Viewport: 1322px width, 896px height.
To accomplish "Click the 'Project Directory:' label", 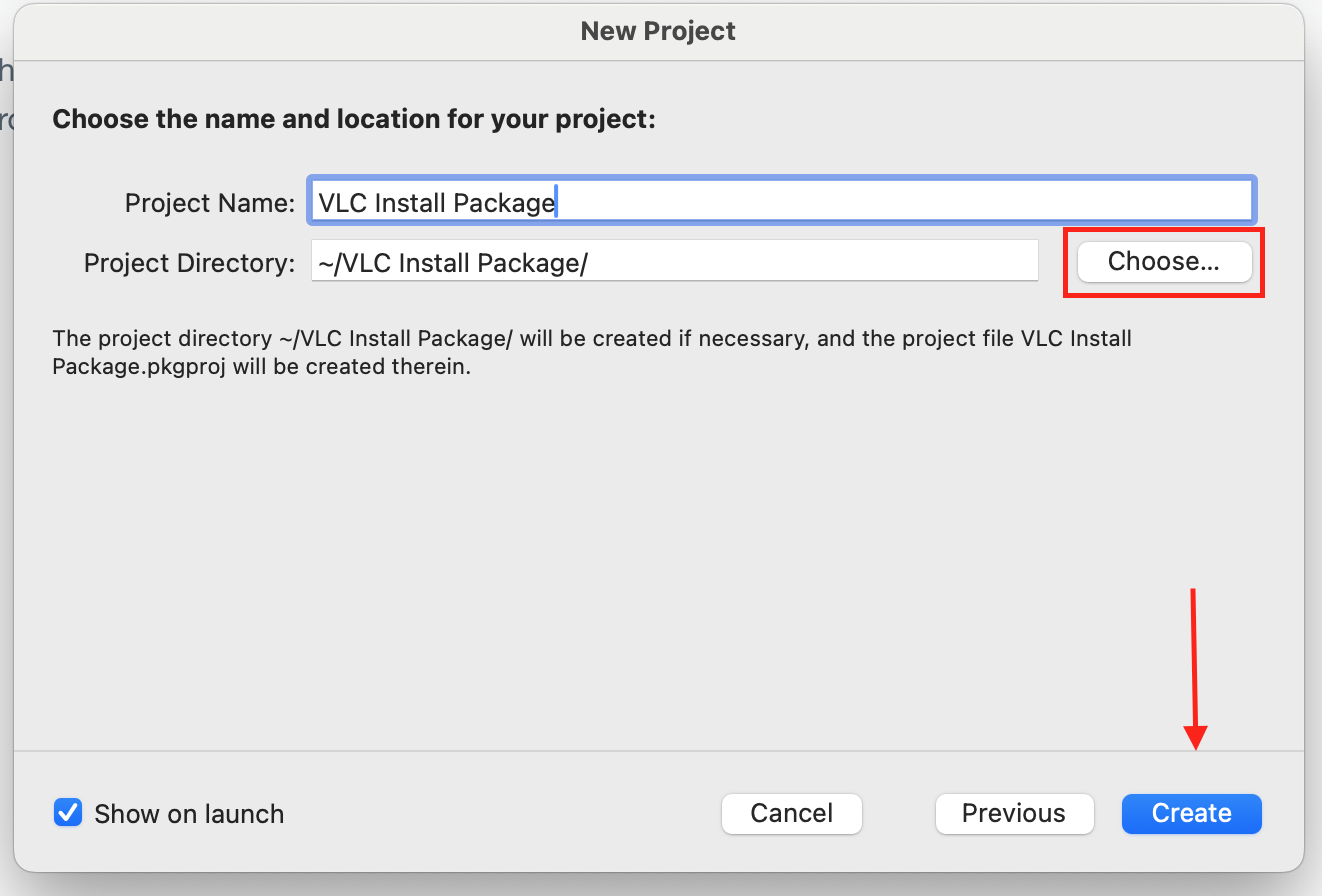I will 190,263.
